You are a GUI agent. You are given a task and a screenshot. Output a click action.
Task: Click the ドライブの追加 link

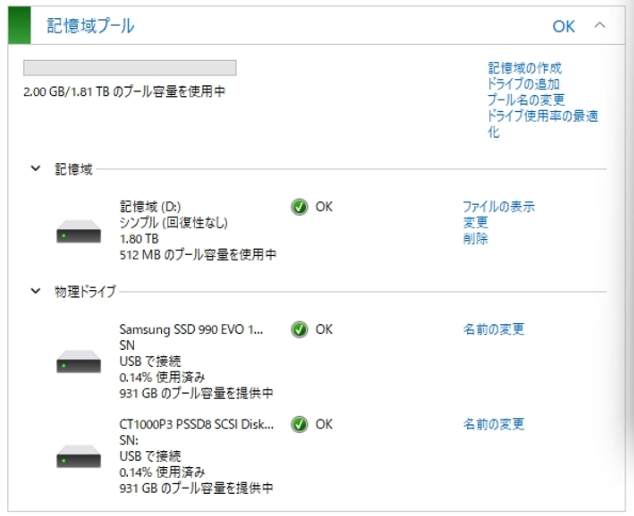(523, 84)
